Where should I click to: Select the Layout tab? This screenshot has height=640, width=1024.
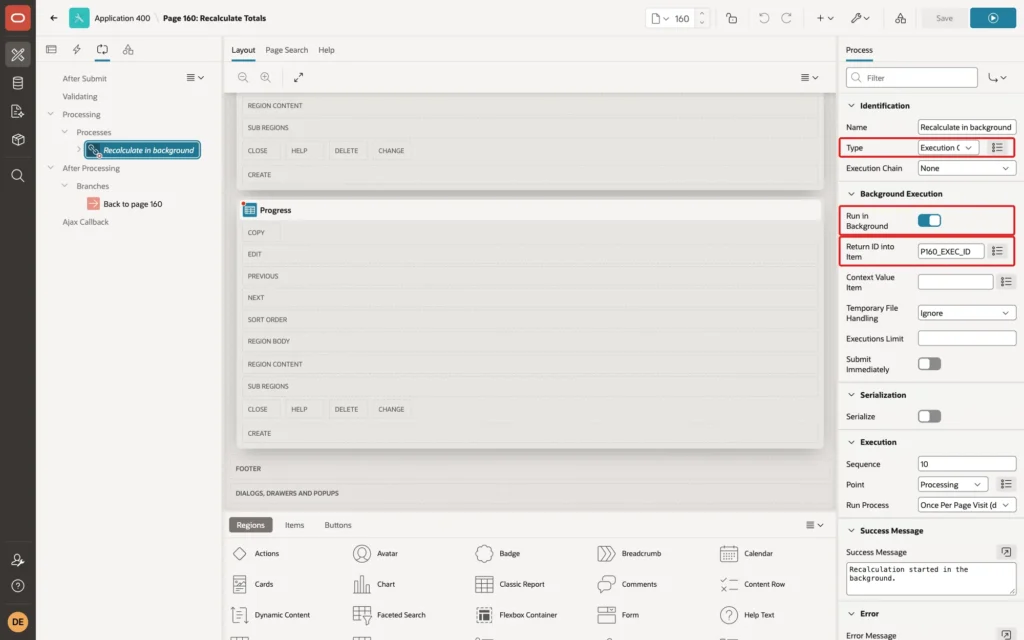coord(243,50)
